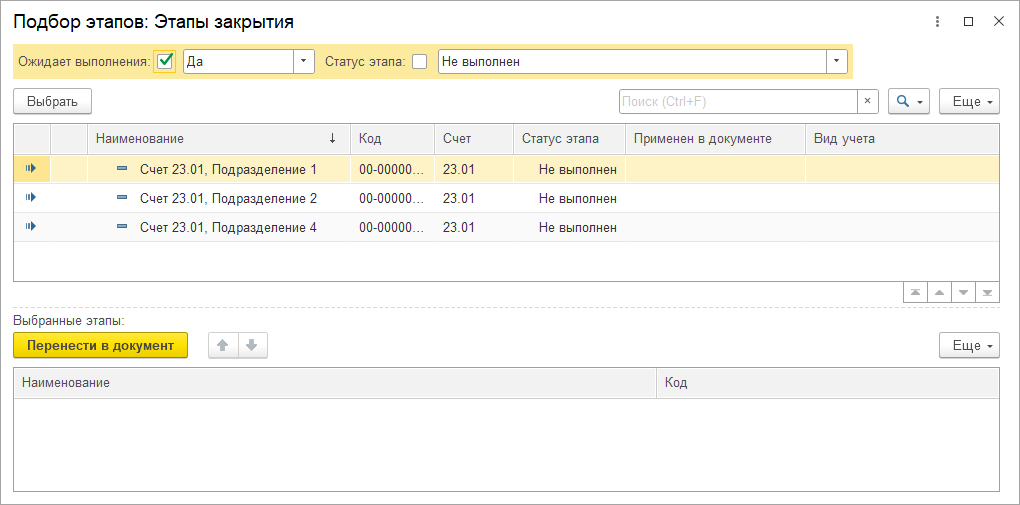Click the Перенести в документ button
Screen dimensions: 1020x505
tap(100, 345)
